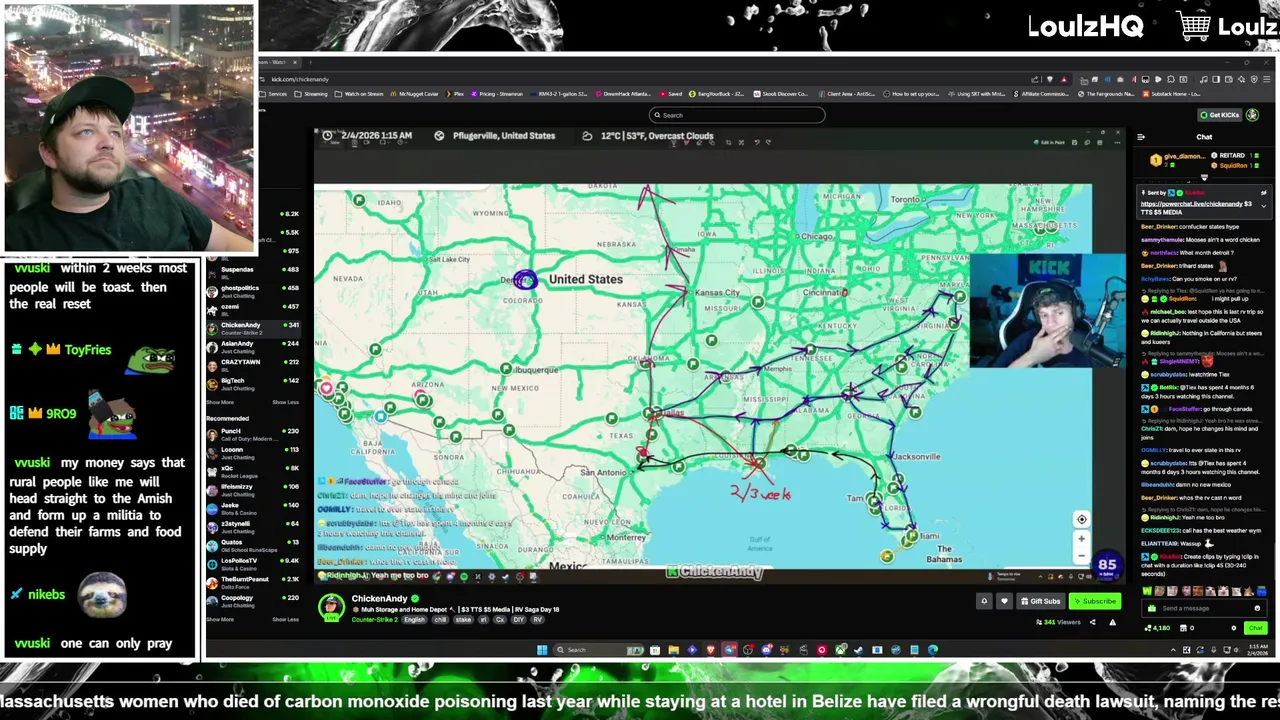
Task: Click the Counter-Strike 2 category link
Action: point(374,620)
